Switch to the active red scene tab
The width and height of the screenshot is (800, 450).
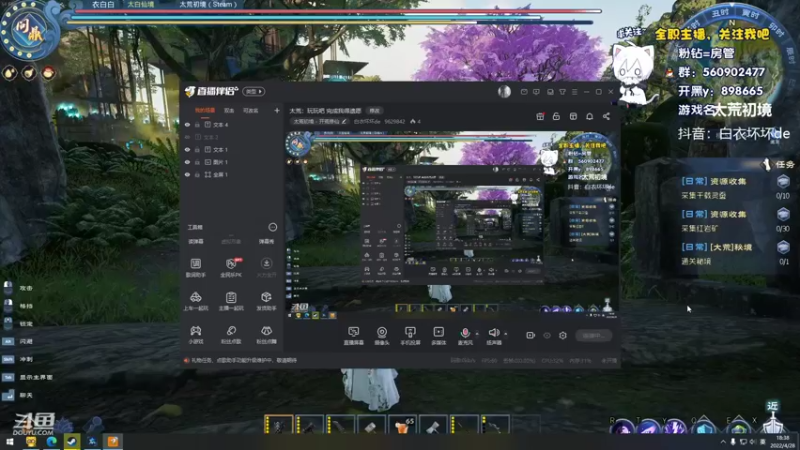[x=205, y=110]
